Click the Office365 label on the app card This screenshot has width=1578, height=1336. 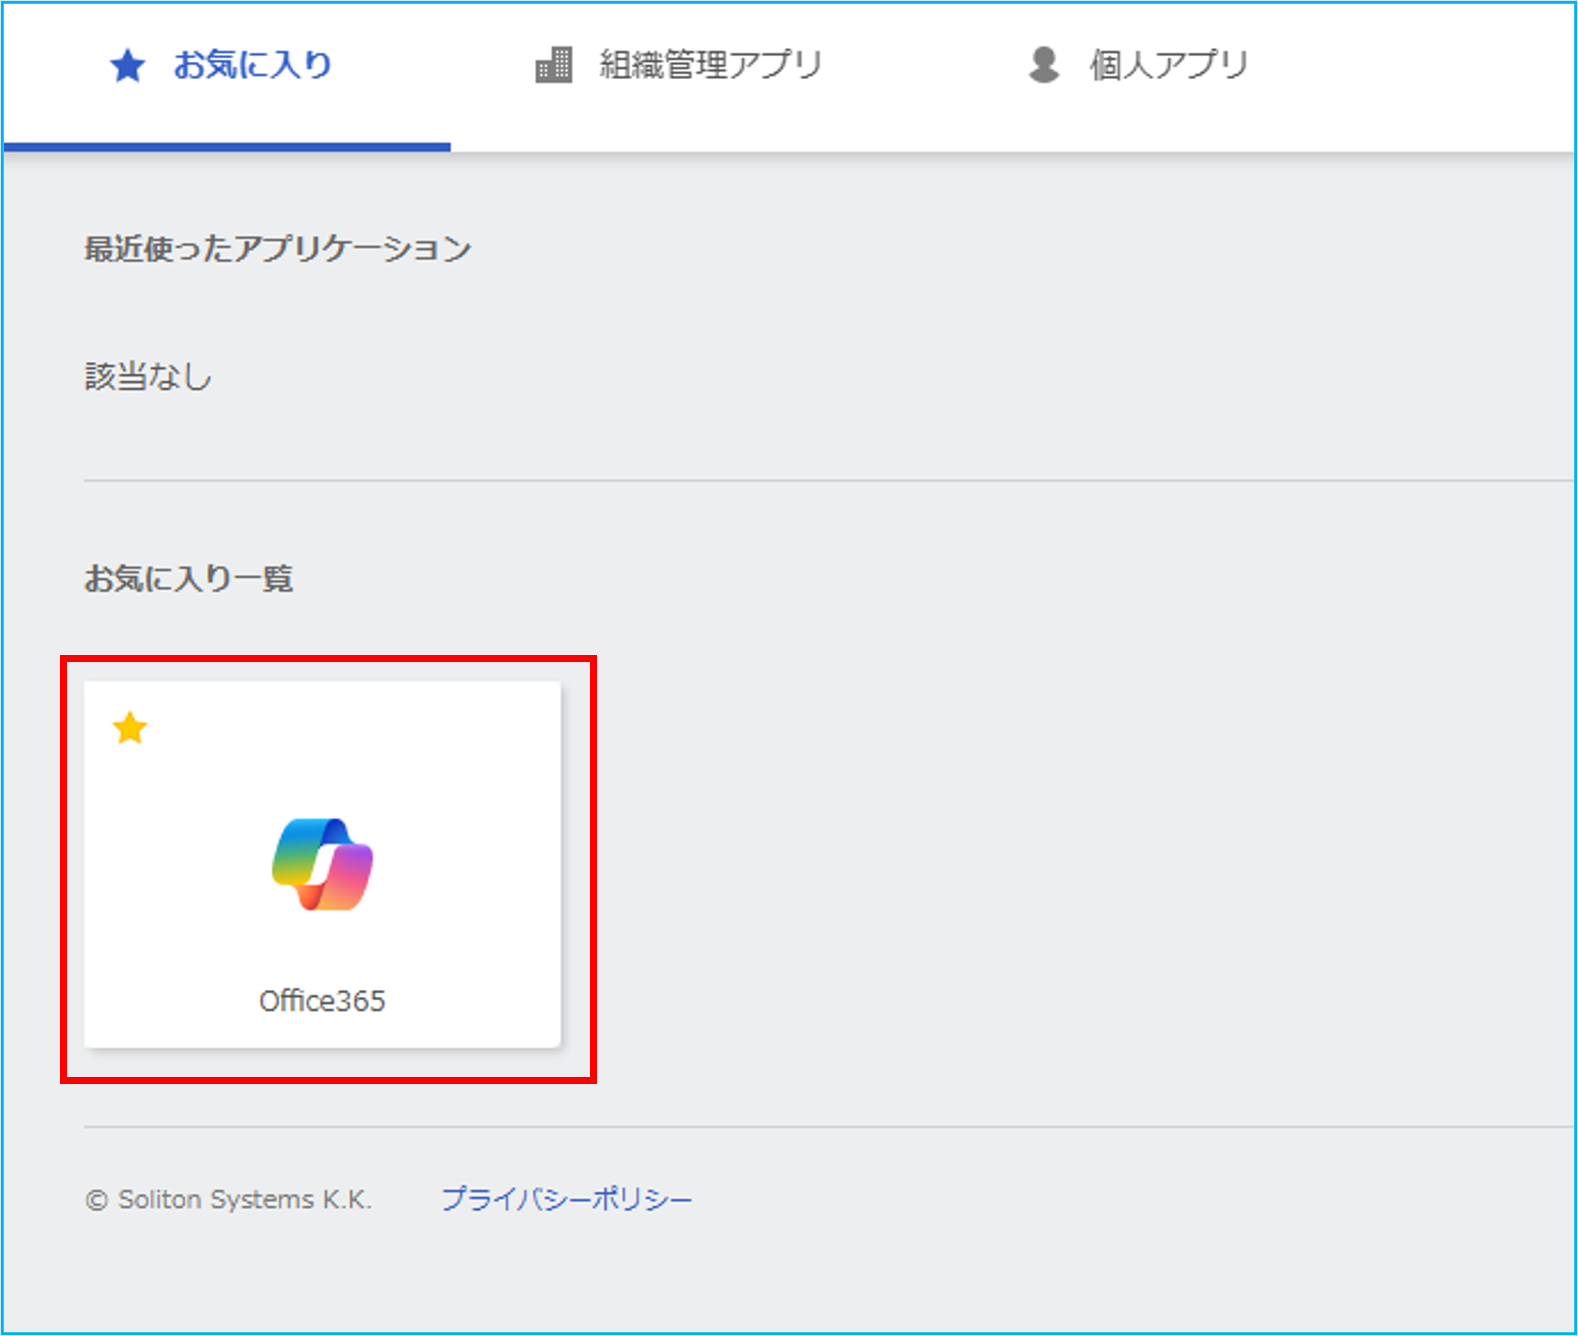[322, 1001]
